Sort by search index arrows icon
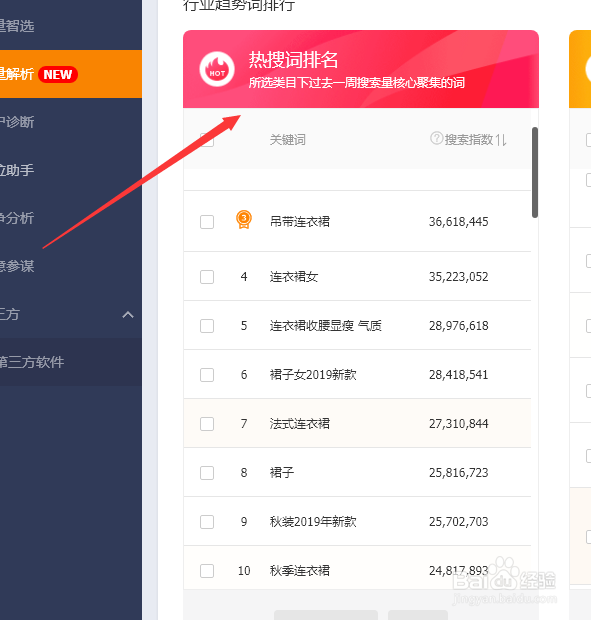The image size is (591, 620). (501, 140)
